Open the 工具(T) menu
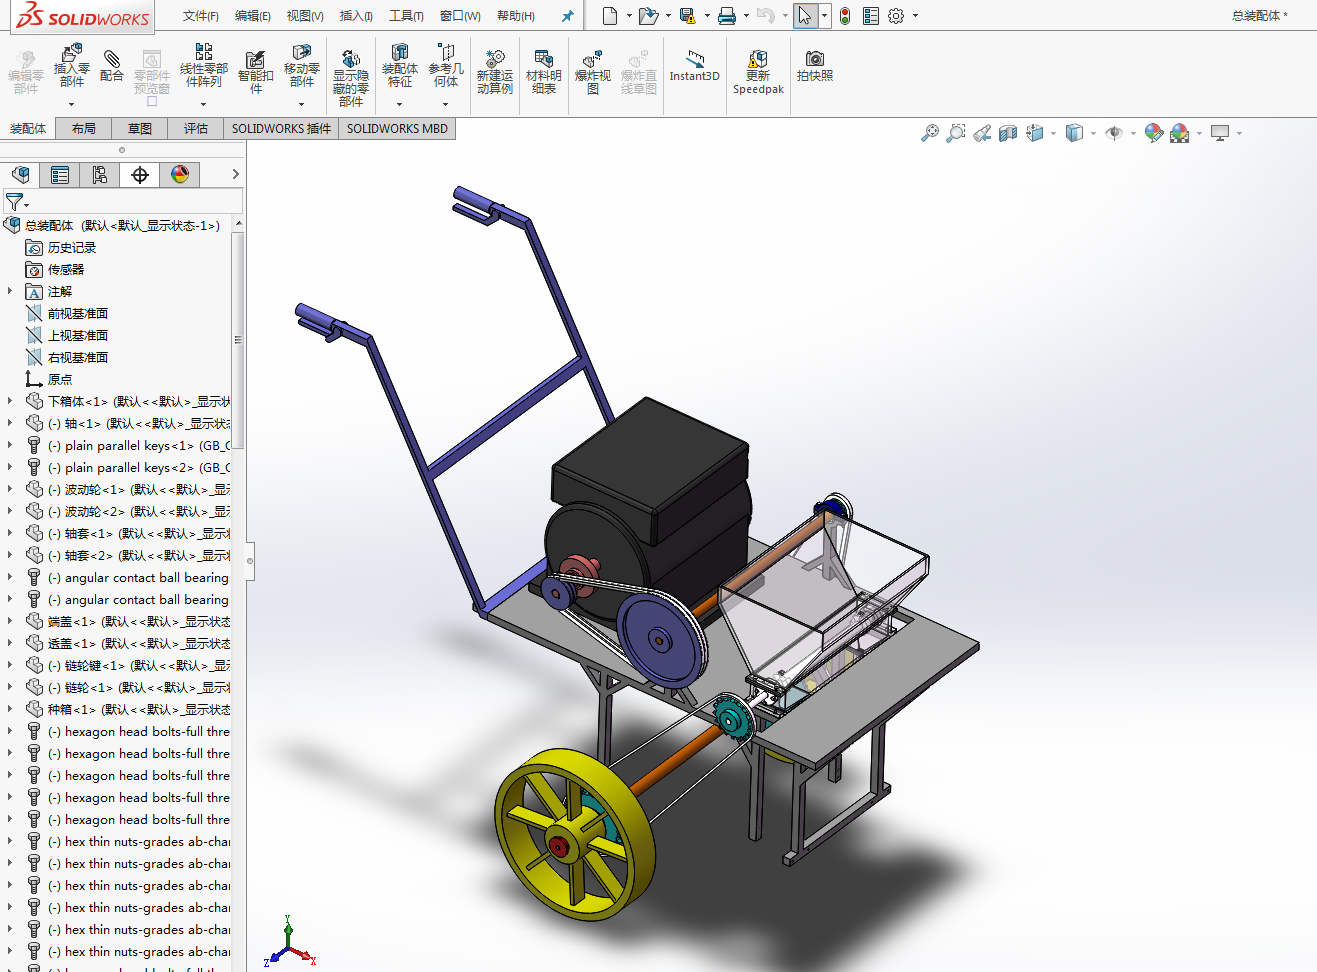The image size is (1317, 972). click(406, 16)
